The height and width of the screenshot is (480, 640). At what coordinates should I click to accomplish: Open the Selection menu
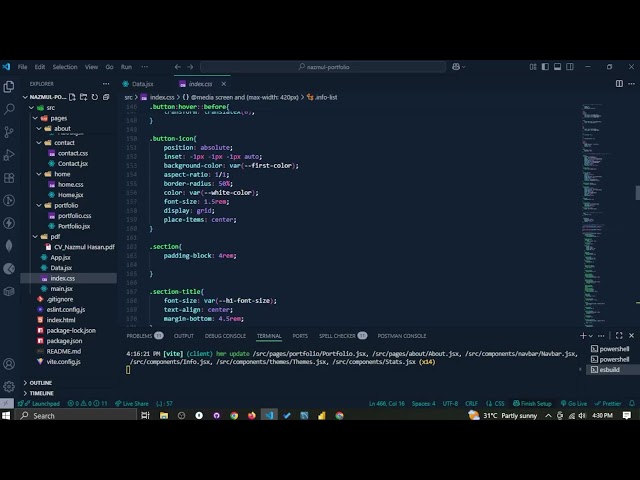click(65, 67)
